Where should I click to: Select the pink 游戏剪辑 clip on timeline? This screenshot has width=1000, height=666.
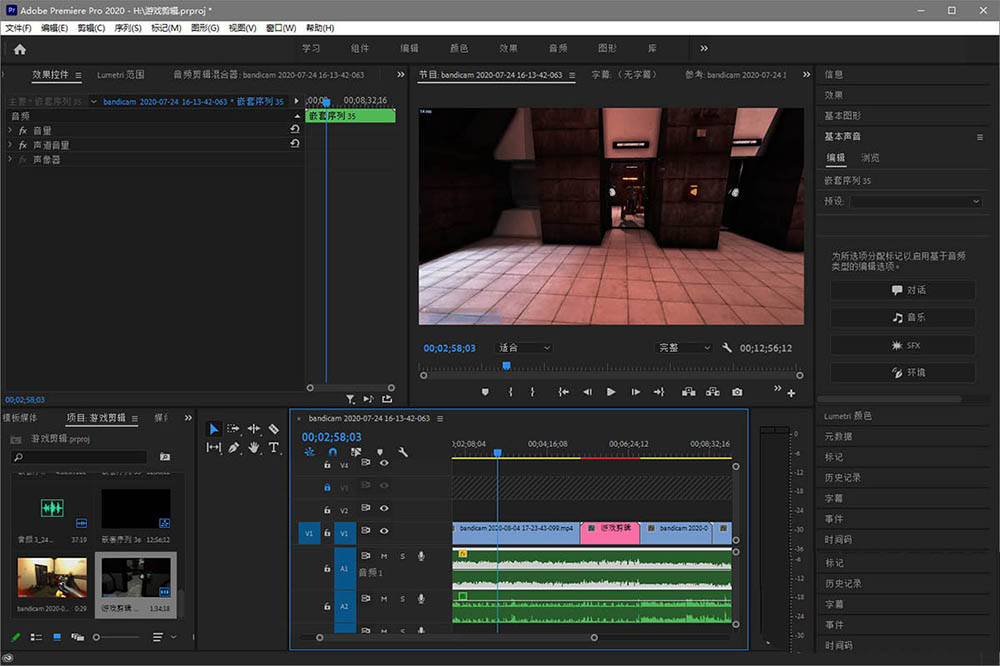coord(610,533)
